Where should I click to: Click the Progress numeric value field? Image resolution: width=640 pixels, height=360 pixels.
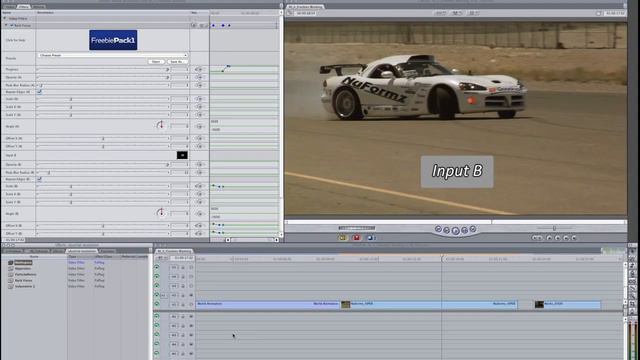[x=180, y=70]
